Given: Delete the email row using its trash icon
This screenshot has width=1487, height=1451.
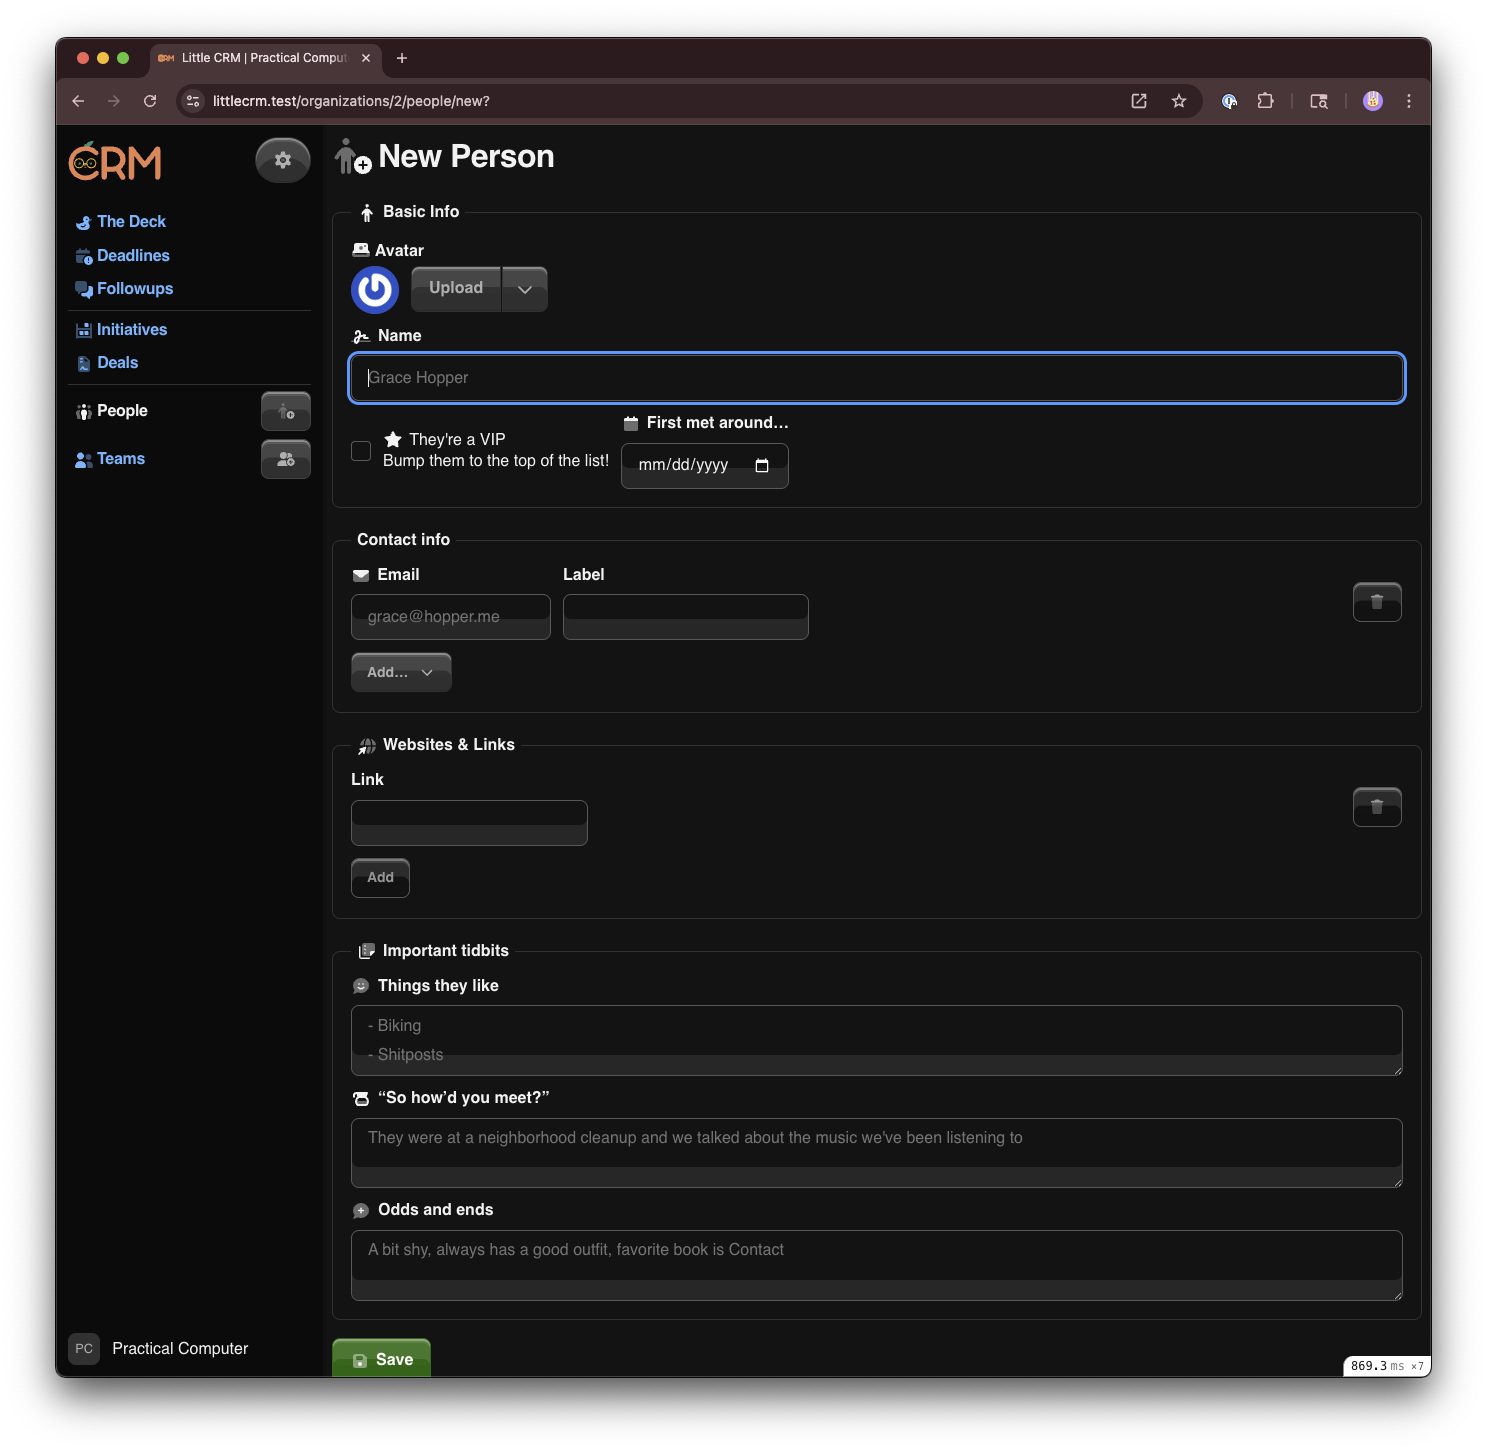Looking at the screenshot, I should [1377, 601].
